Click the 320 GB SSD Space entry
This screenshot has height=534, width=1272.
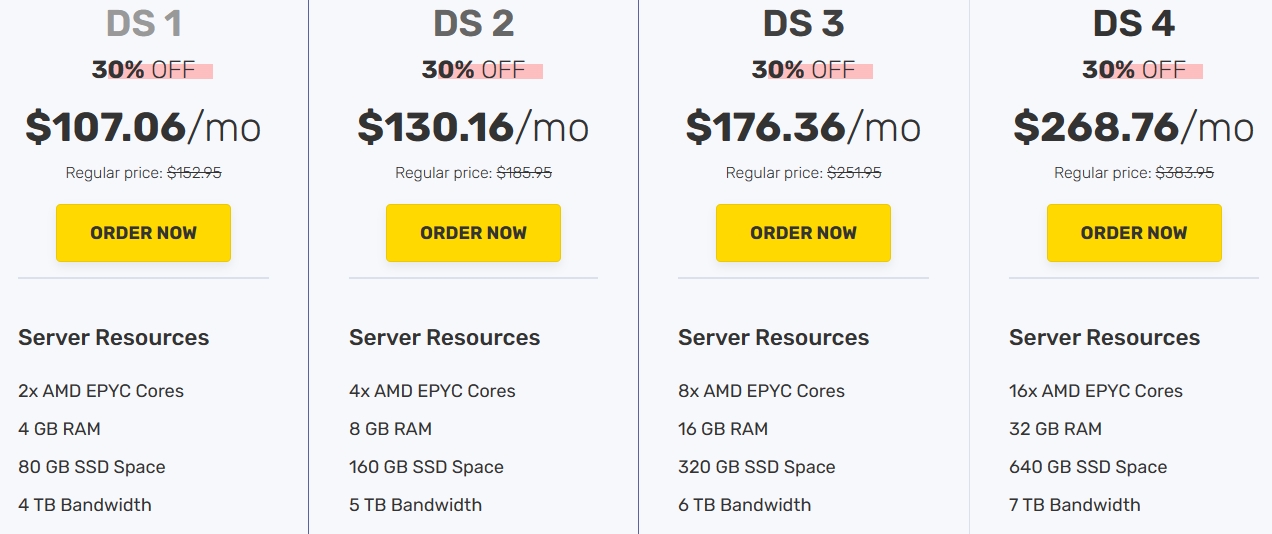[x=756, y=467]
